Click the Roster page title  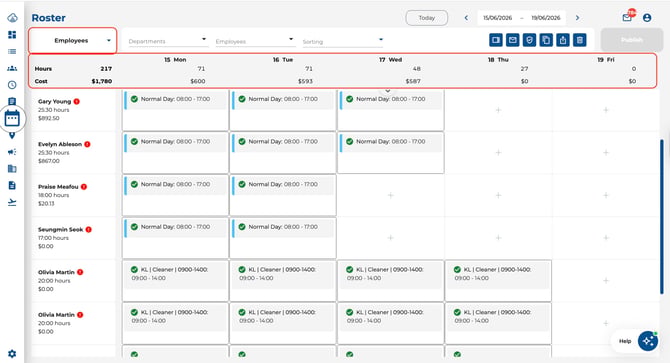pyautogui.click(x=48, y=18)
